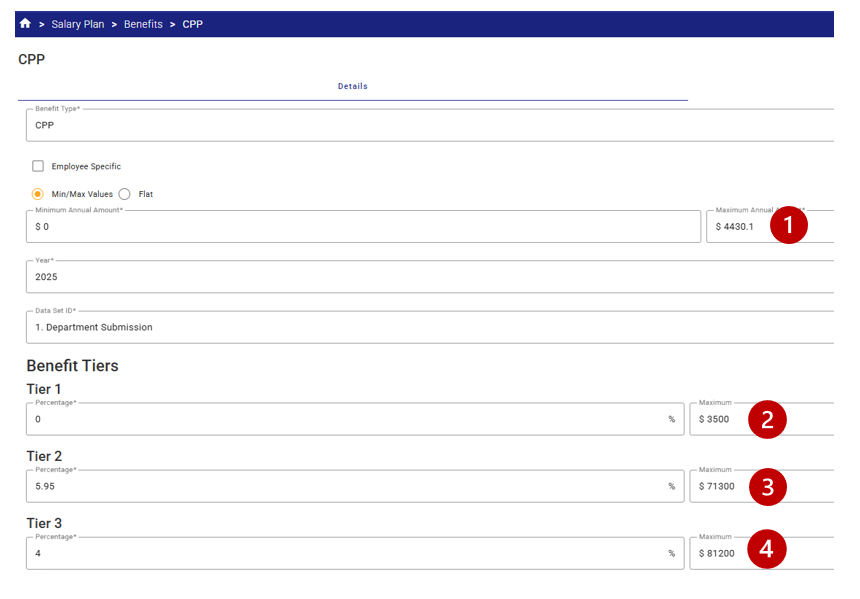This screenshot has width=860, height=599.
Task: Open the Year field showing 2025
Action: [430, 276]
